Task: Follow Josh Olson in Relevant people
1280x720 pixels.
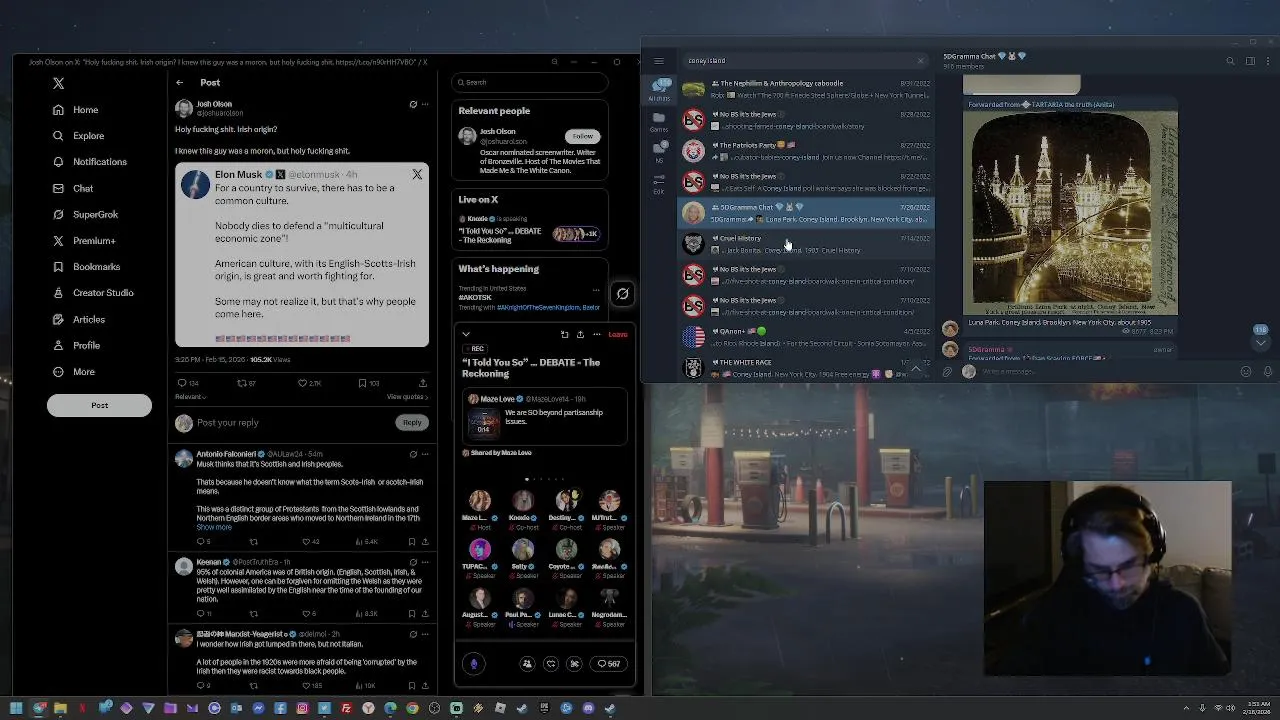Action: pos(582,136)
